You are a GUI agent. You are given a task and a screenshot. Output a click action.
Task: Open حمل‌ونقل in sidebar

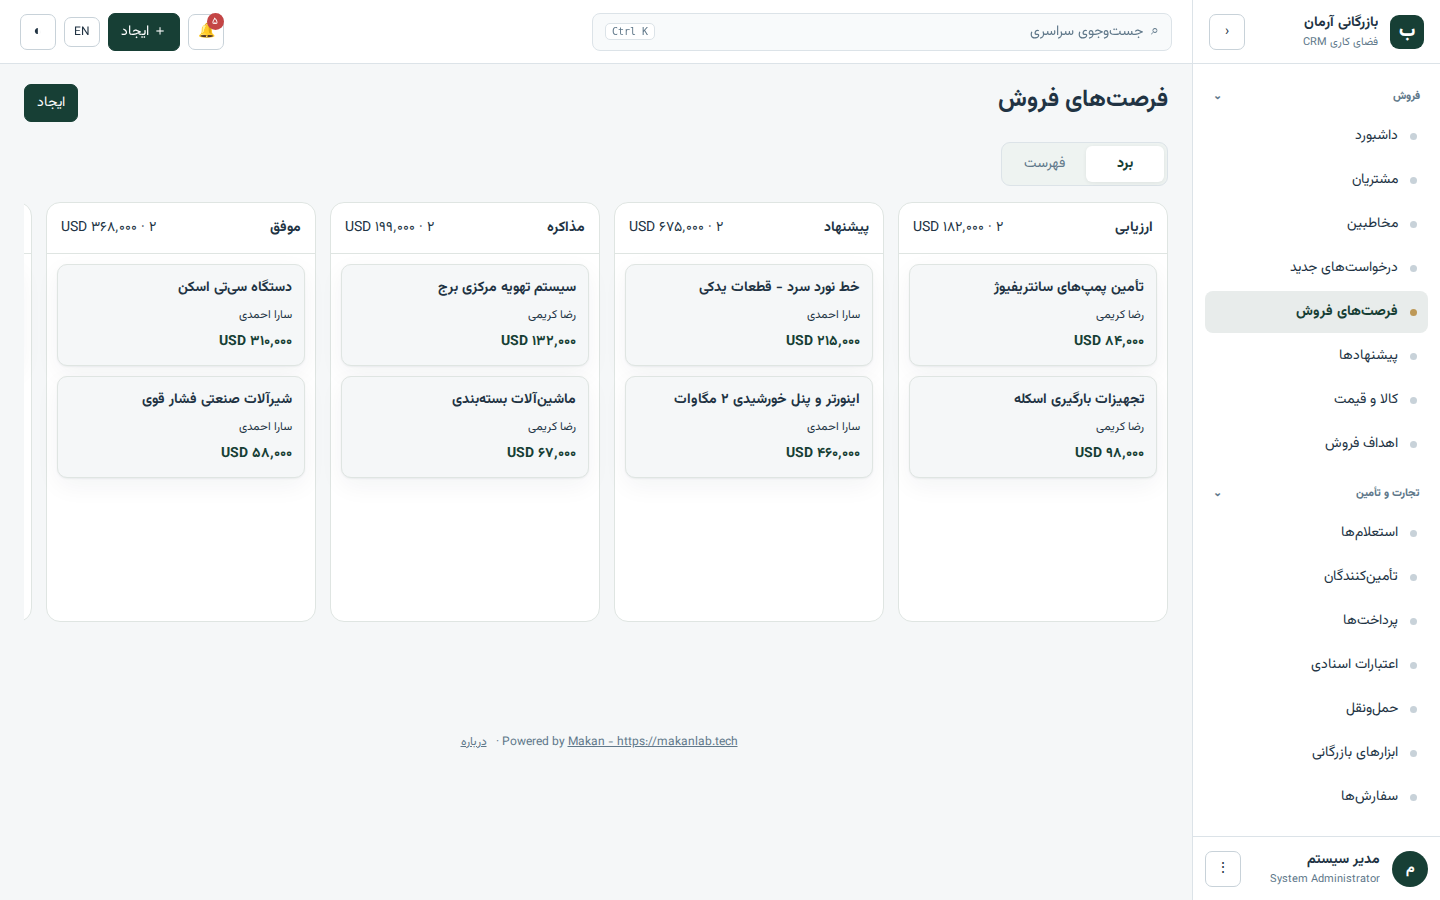pyautogui.click(x=1316, y=708)
